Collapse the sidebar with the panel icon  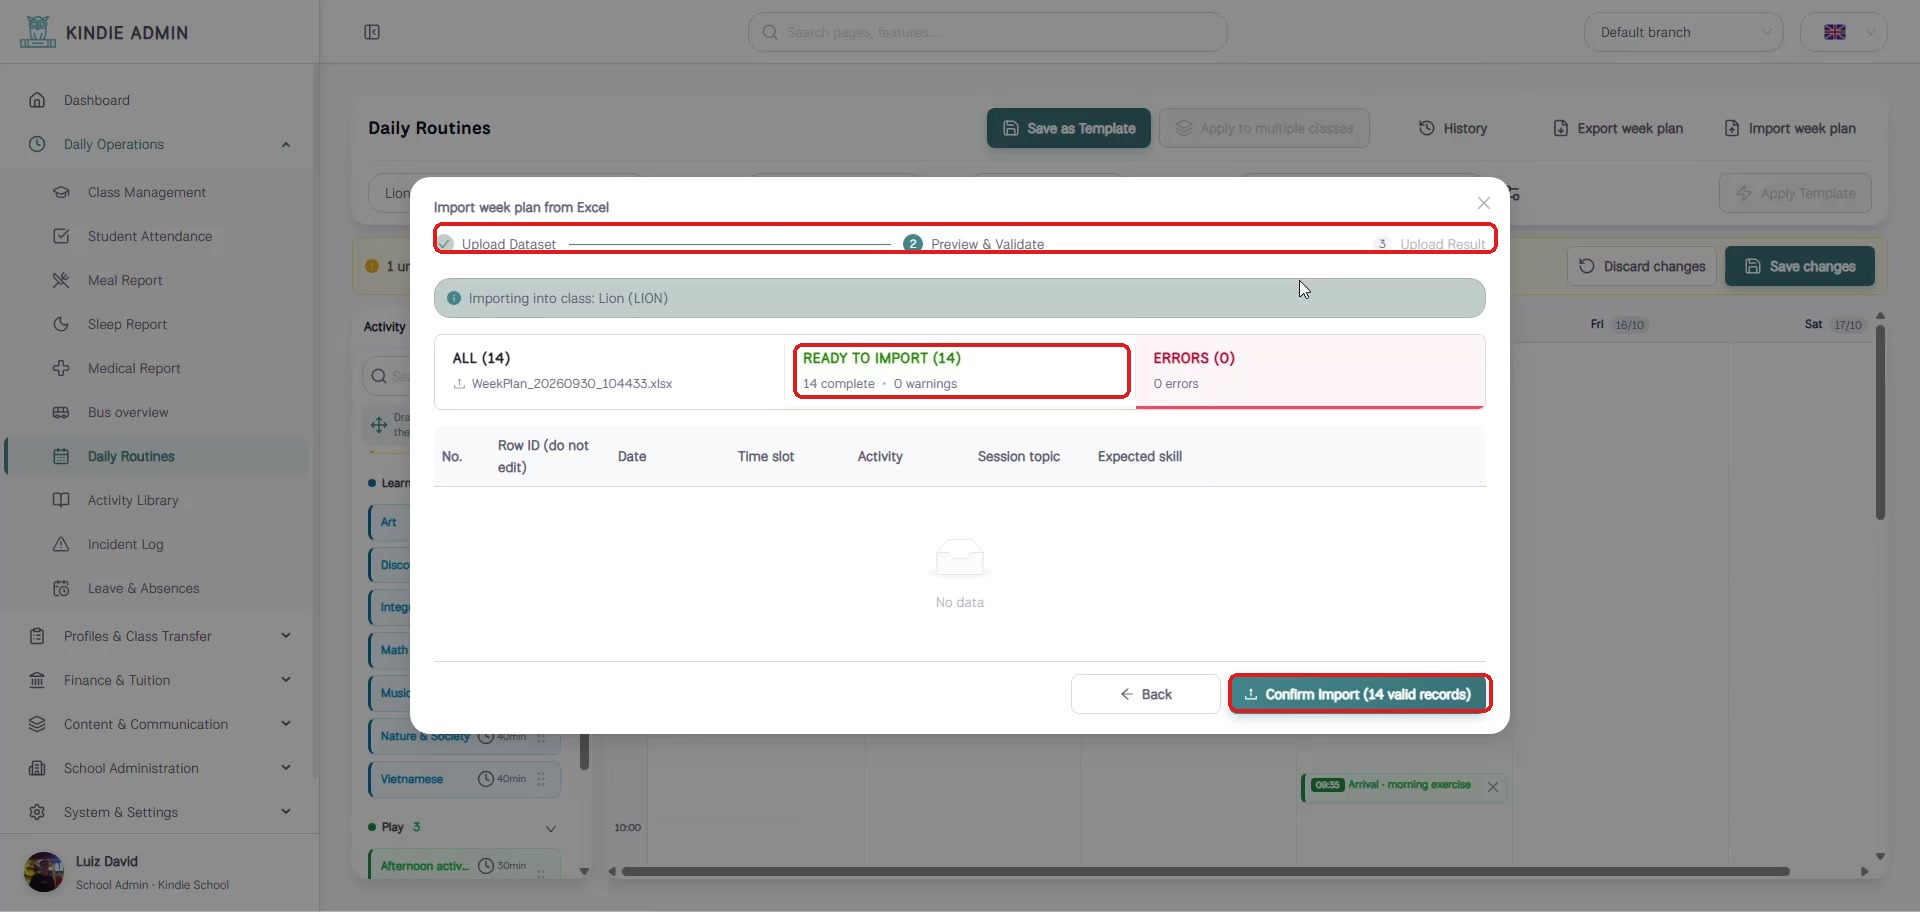coord(372,32)
